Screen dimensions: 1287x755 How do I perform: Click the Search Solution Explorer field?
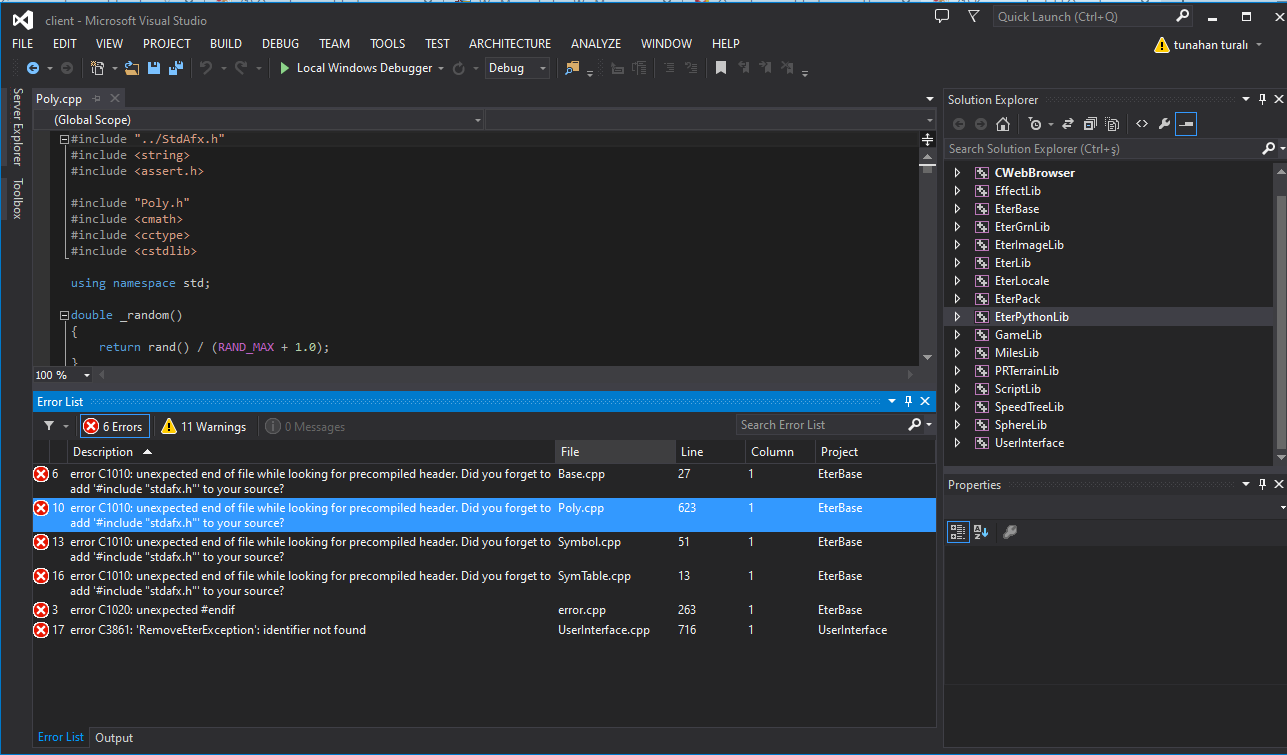click(1103, 149)
